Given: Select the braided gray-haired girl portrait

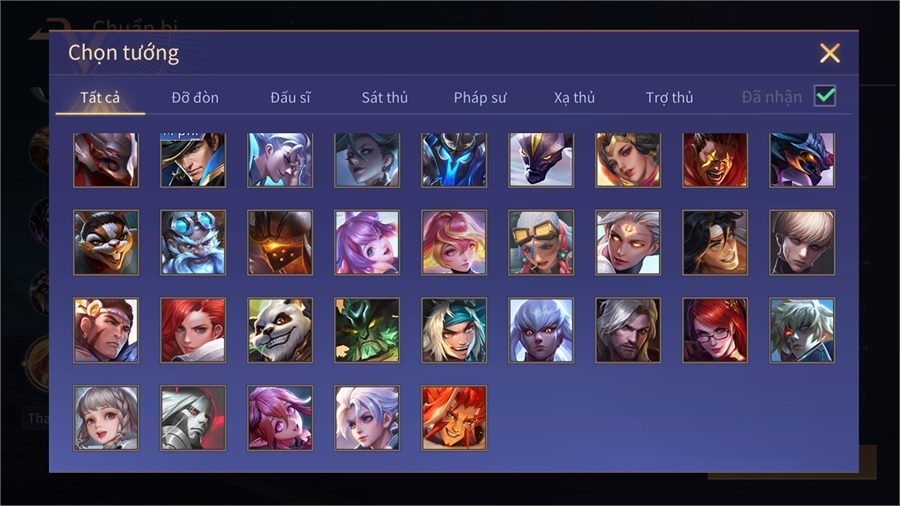Looking at the screenshot, I should [x=106, y=418].
